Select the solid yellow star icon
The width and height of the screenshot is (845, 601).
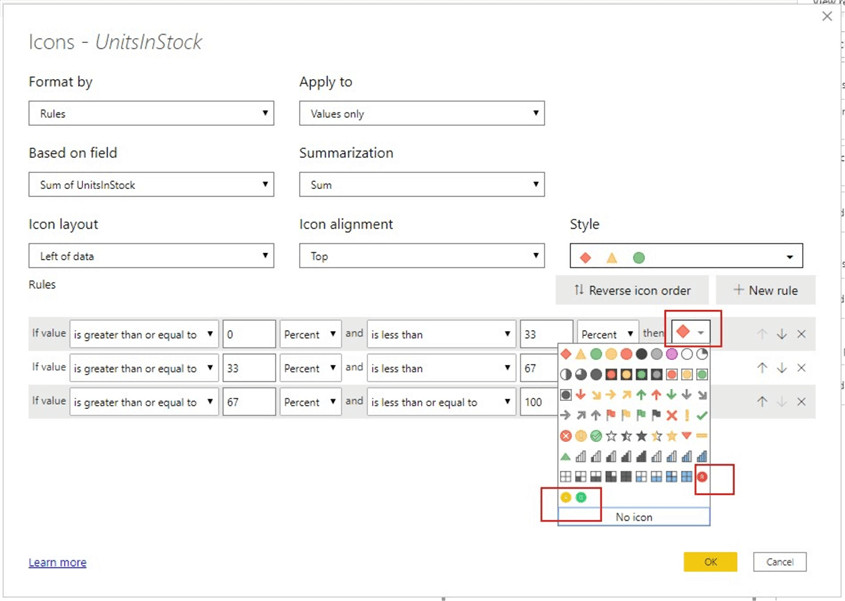(x=671, y=436)
